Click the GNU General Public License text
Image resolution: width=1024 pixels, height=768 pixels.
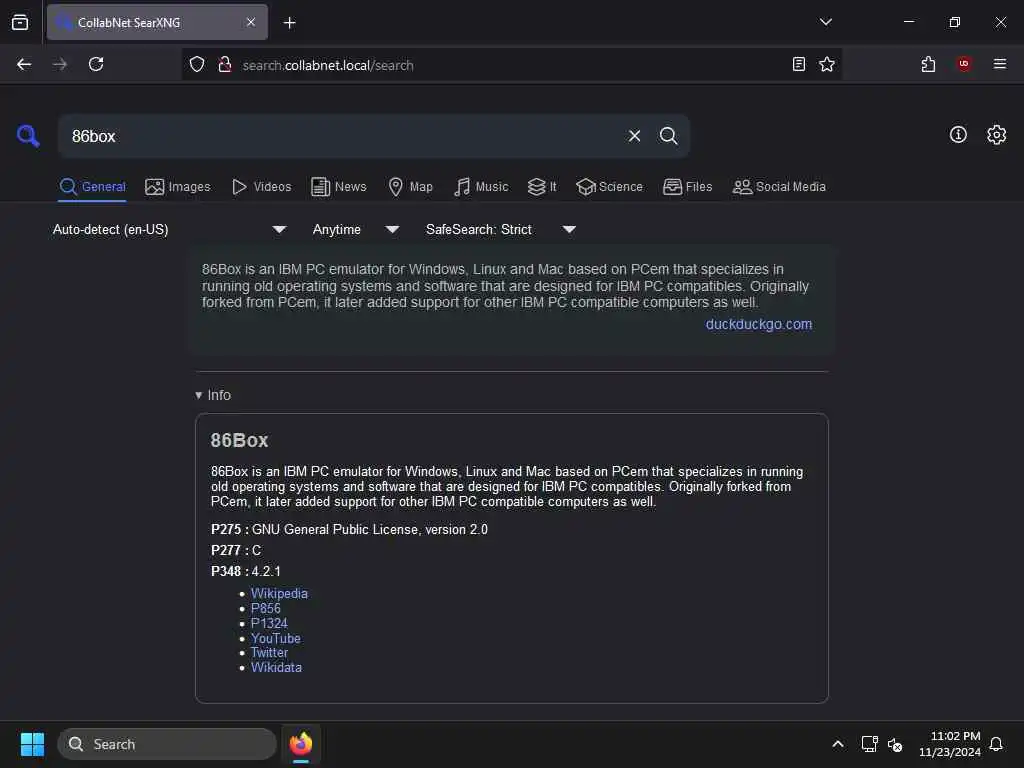[370, 529]
